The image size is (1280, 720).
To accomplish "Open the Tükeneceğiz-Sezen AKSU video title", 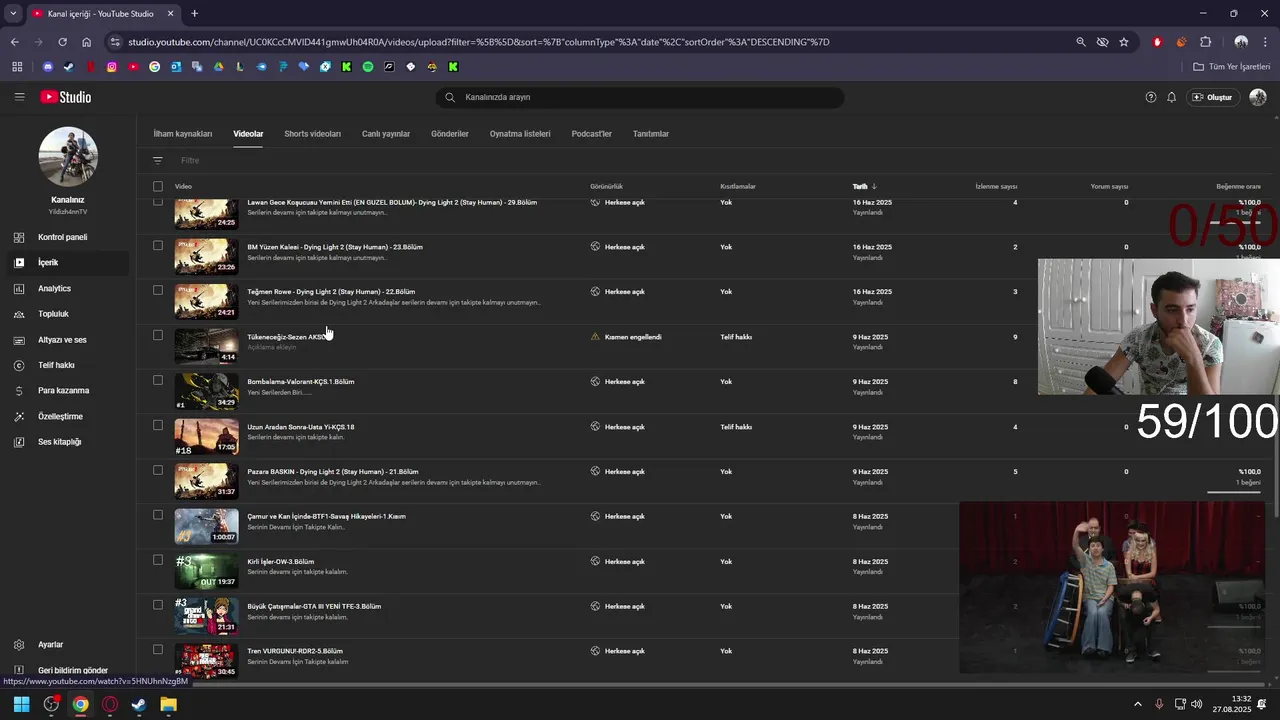I will click(287, 337).
